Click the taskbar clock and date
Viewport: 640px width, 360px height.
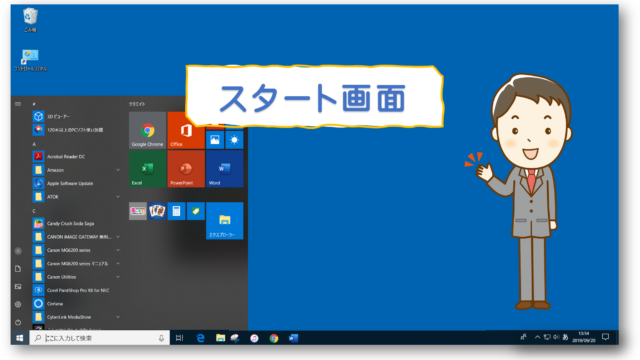(x=584, y=337)
